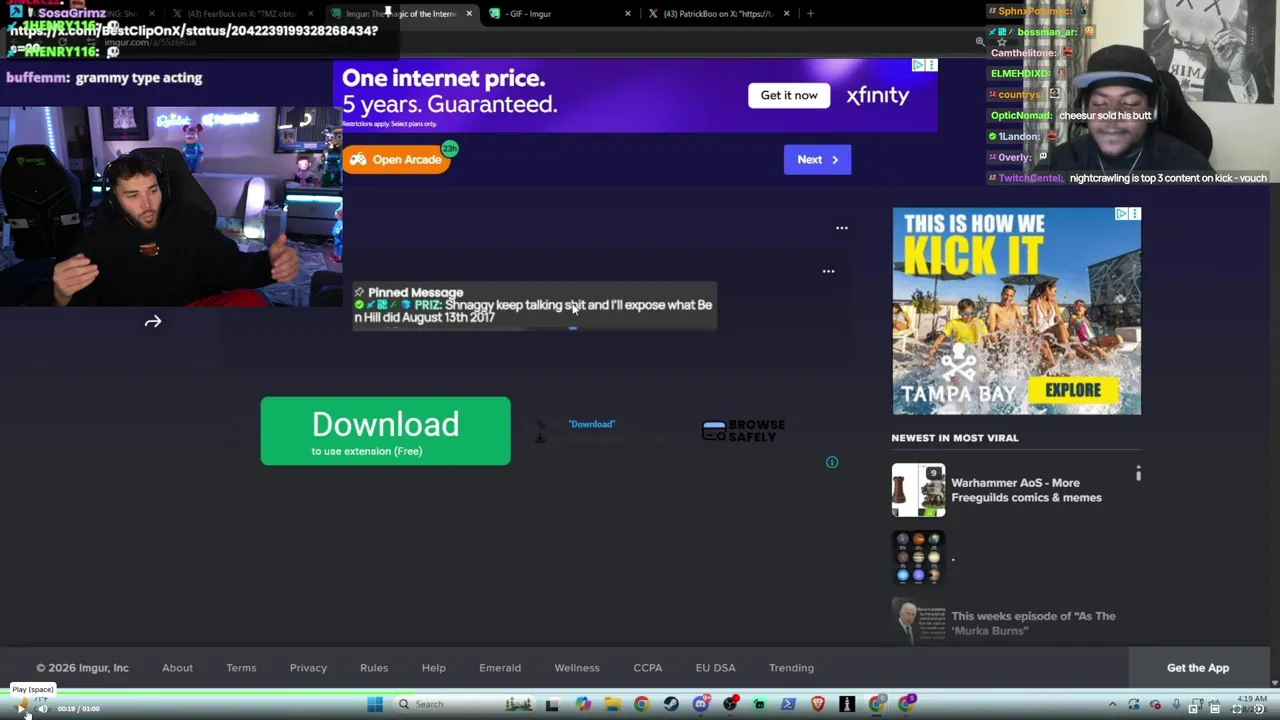Click the video play button
The width and height of the screenshot is (1280, 720).
[x=22, y=708]
